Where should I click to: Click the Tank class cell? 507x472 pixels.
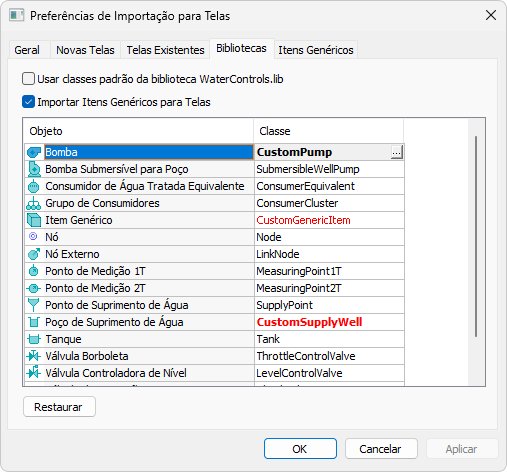329,339
